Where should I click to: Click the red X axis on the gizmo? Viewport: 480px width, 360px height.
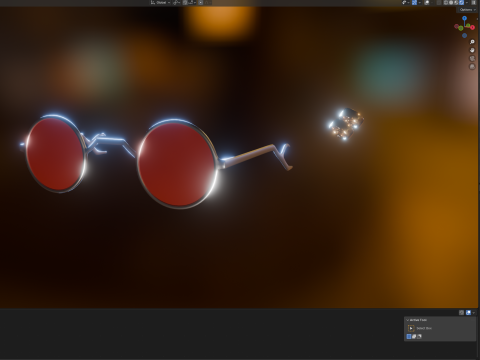[472, 28]
